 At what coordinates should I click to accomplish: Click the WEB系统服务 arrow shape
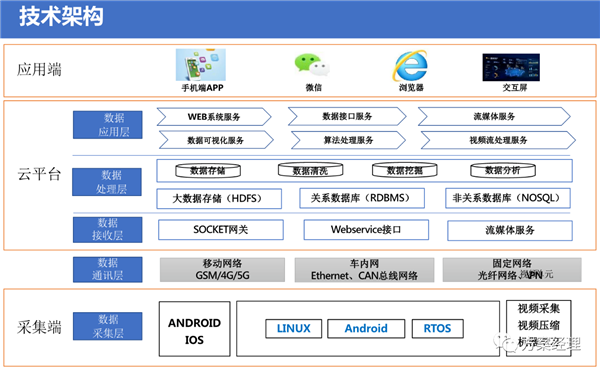214,117
